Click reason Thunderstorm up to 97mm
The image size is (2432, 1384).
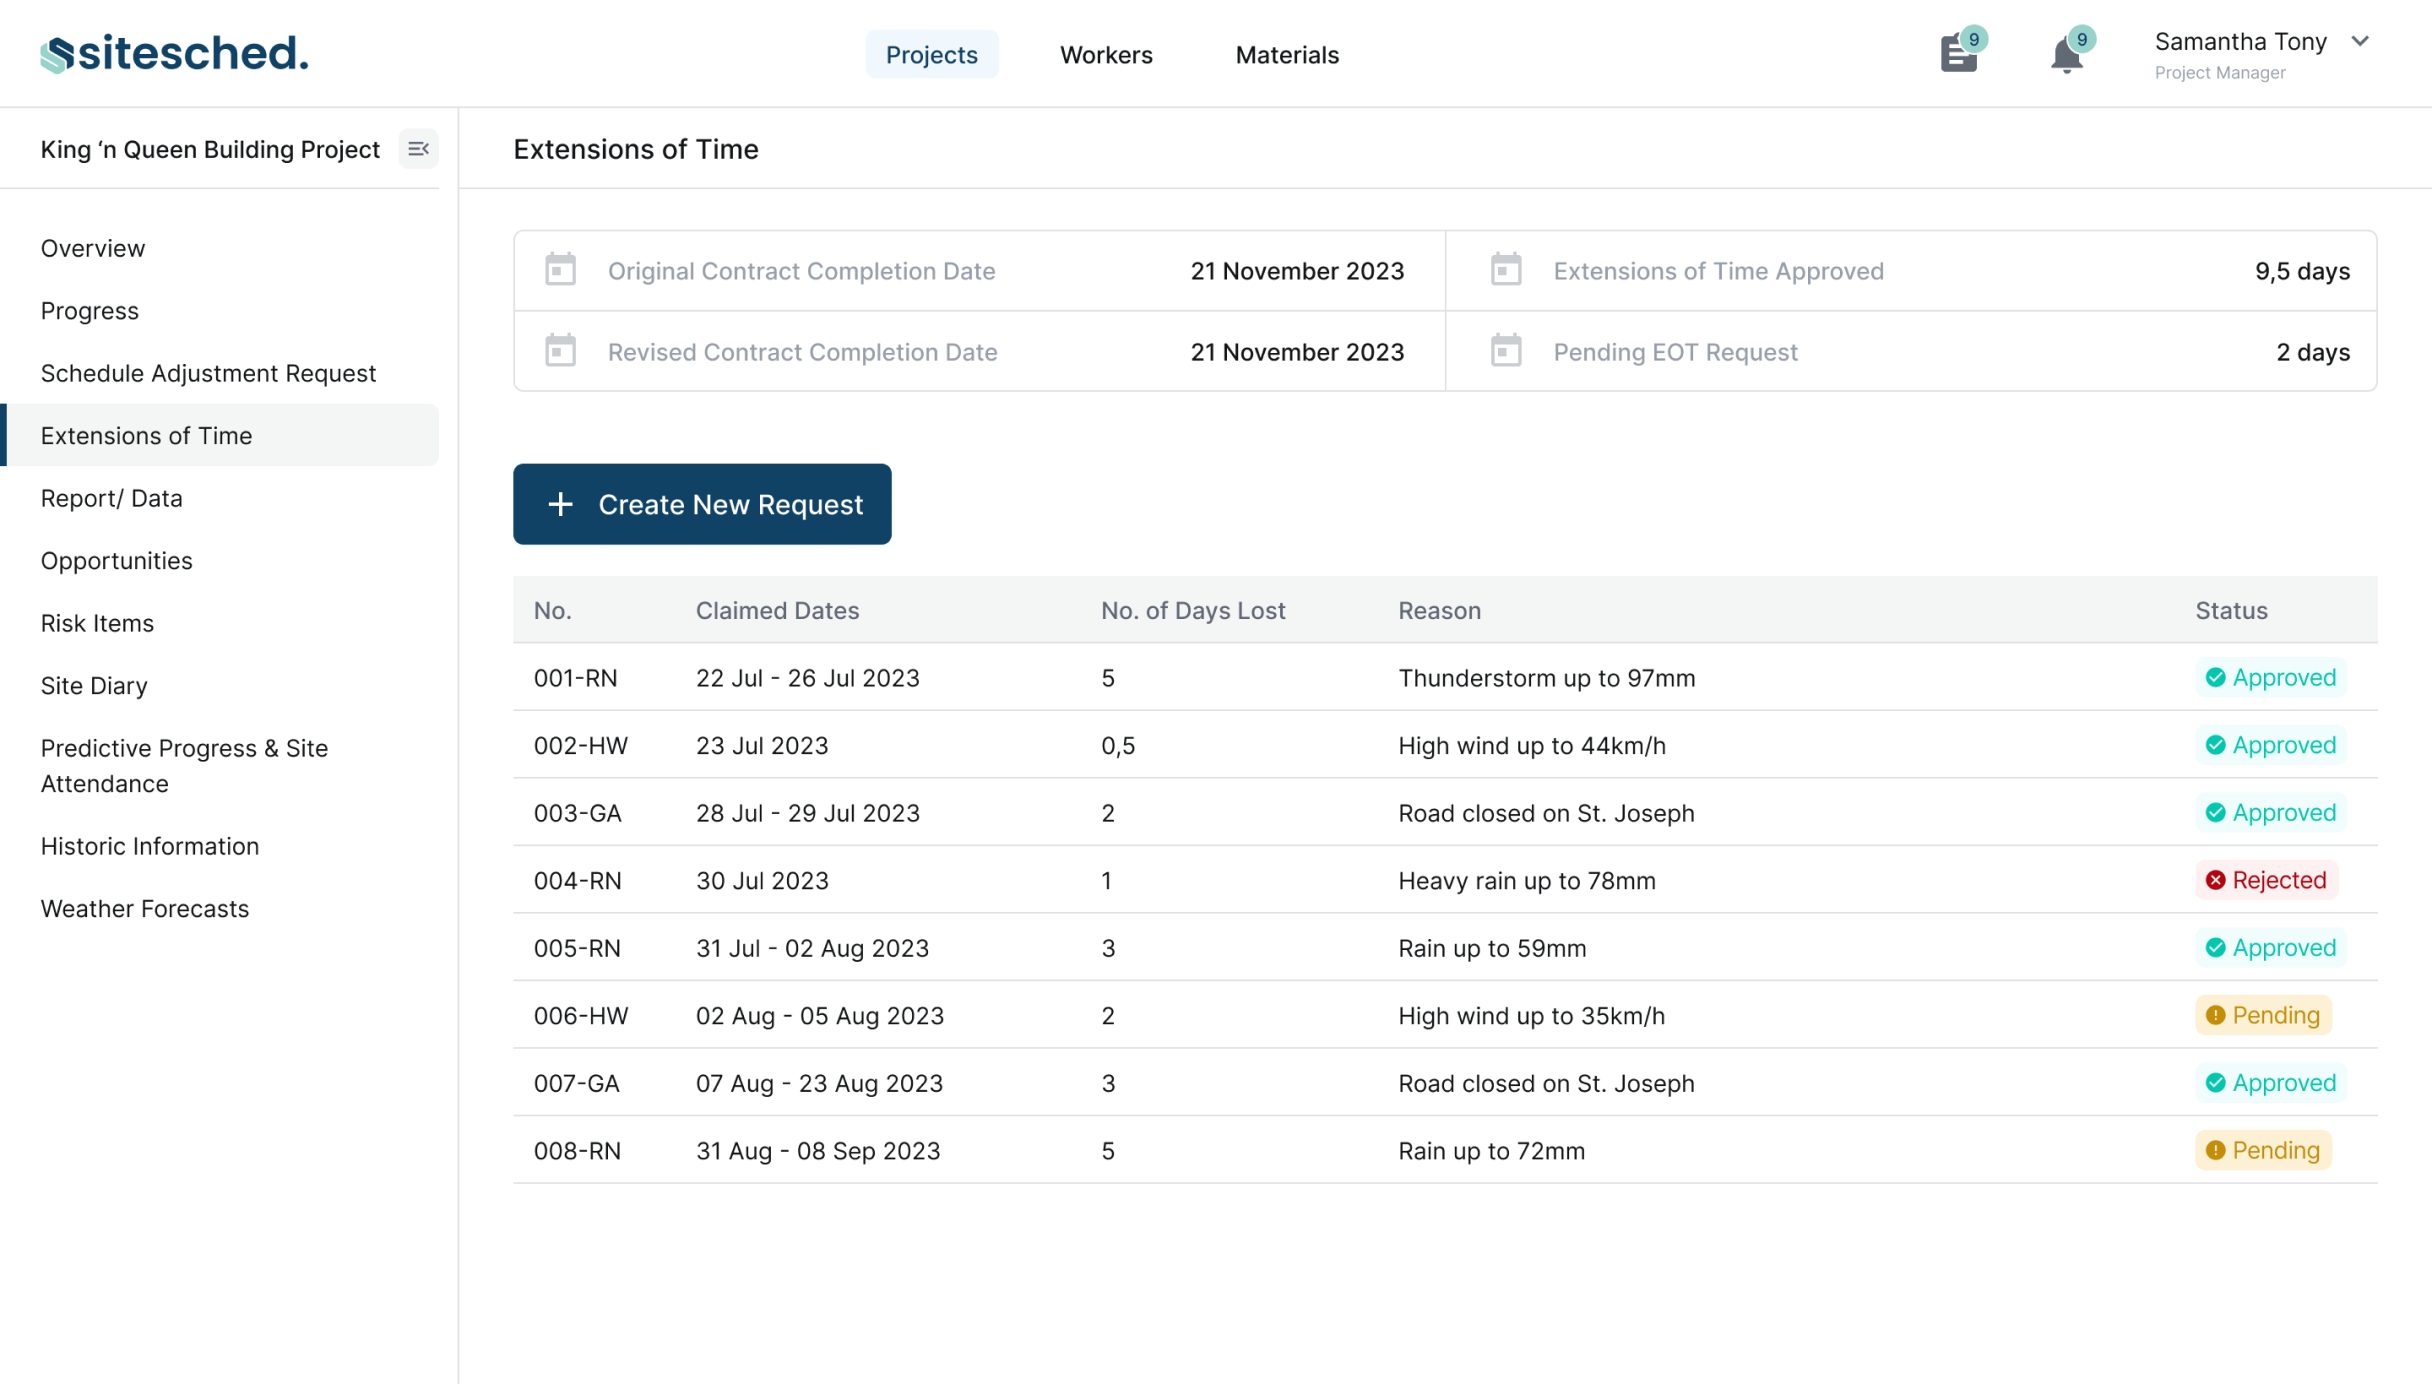pyautogui.click(x=1547, y=678)
